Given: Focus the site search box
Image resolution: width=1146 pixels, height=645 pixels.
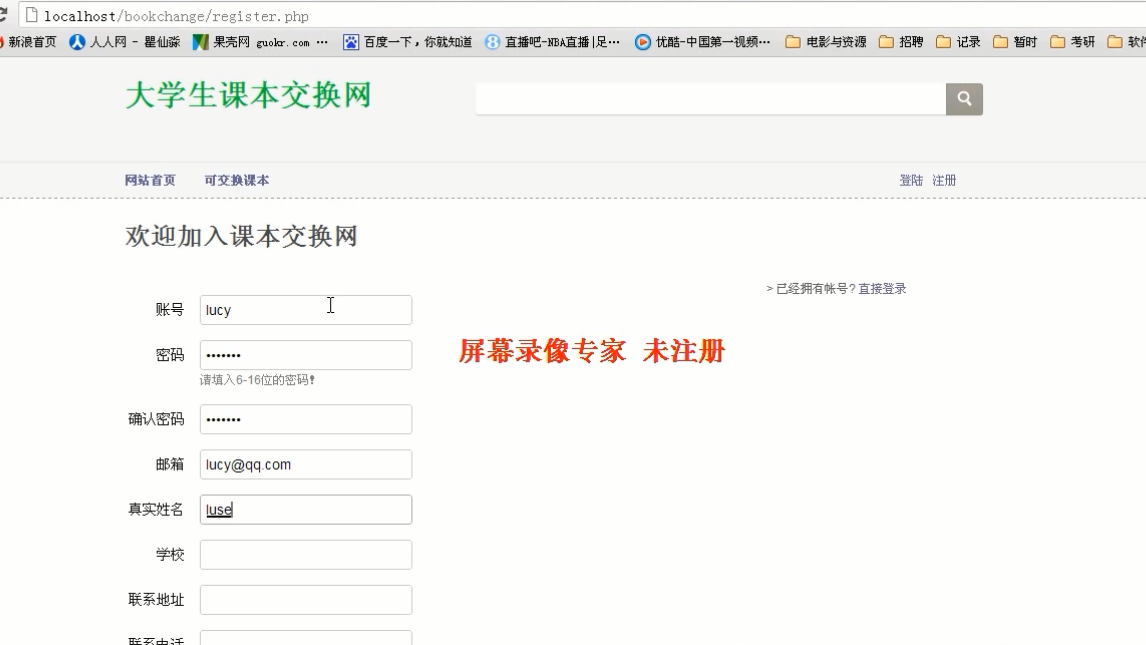Looking at the screenshot, I should coord(710,99).
